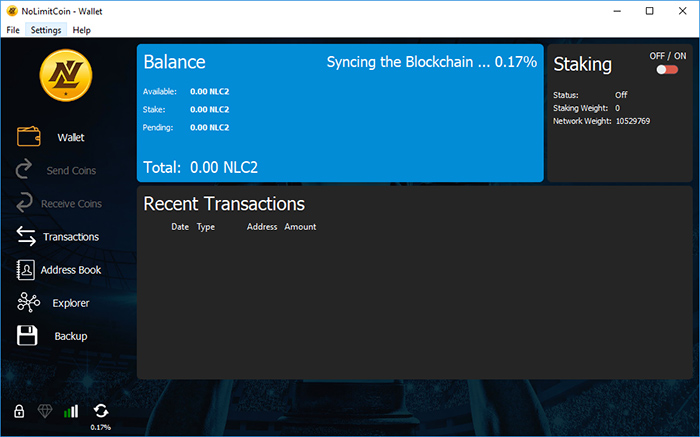Open the Settings menu
Viewport: 700px width, 437px height.
click(x=46, y=30)
